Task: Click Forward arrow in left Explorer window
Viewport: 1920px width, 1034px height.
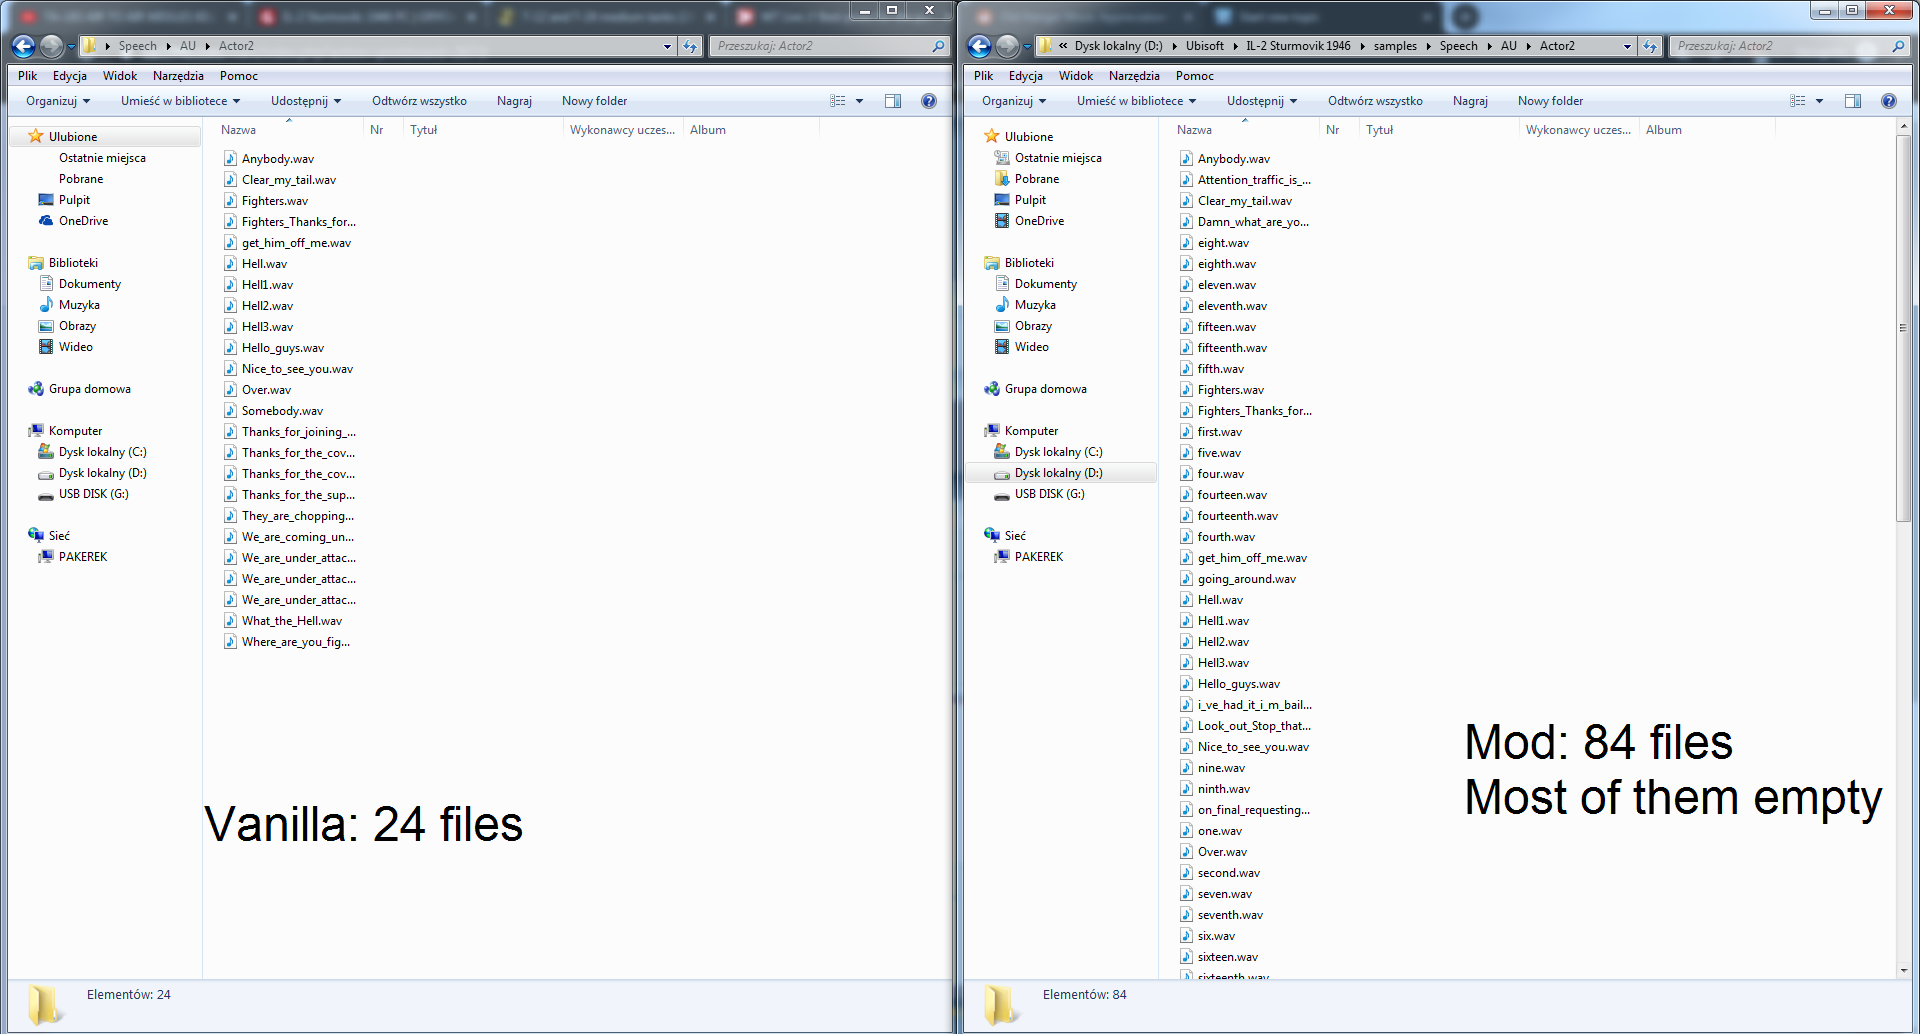Action: 51,46
